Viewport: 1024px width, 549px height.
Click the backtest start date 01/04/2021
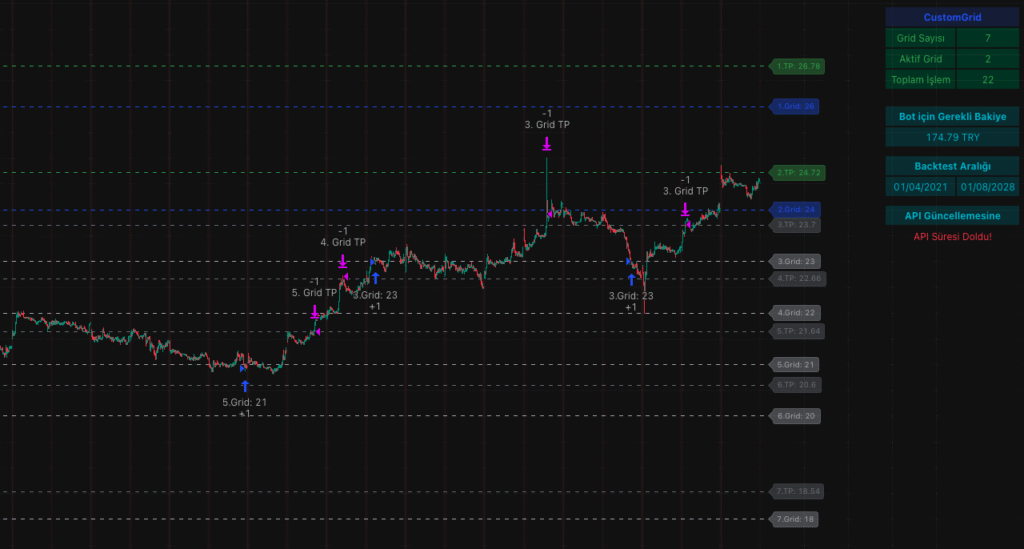[x=920, y=186]
